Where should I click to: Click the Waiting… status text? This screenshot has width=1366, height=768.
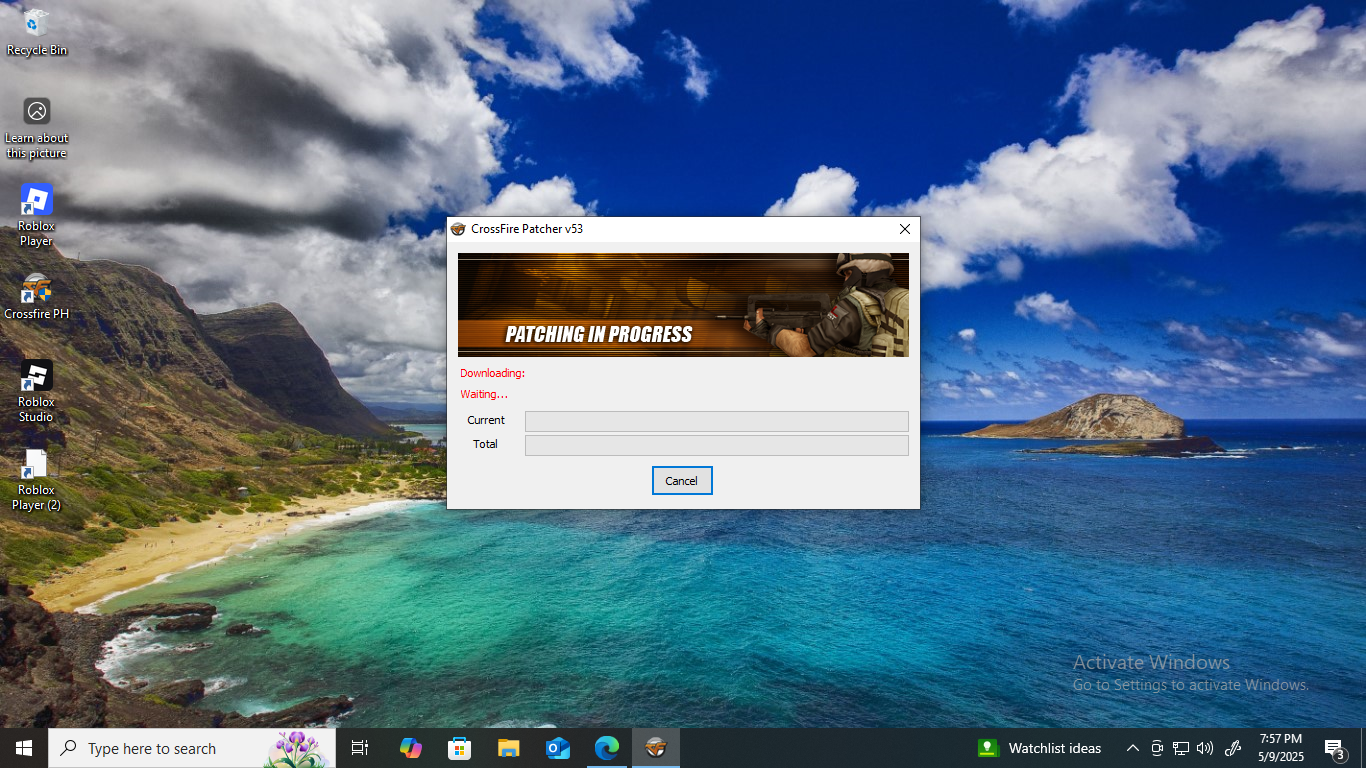(484, 394)
